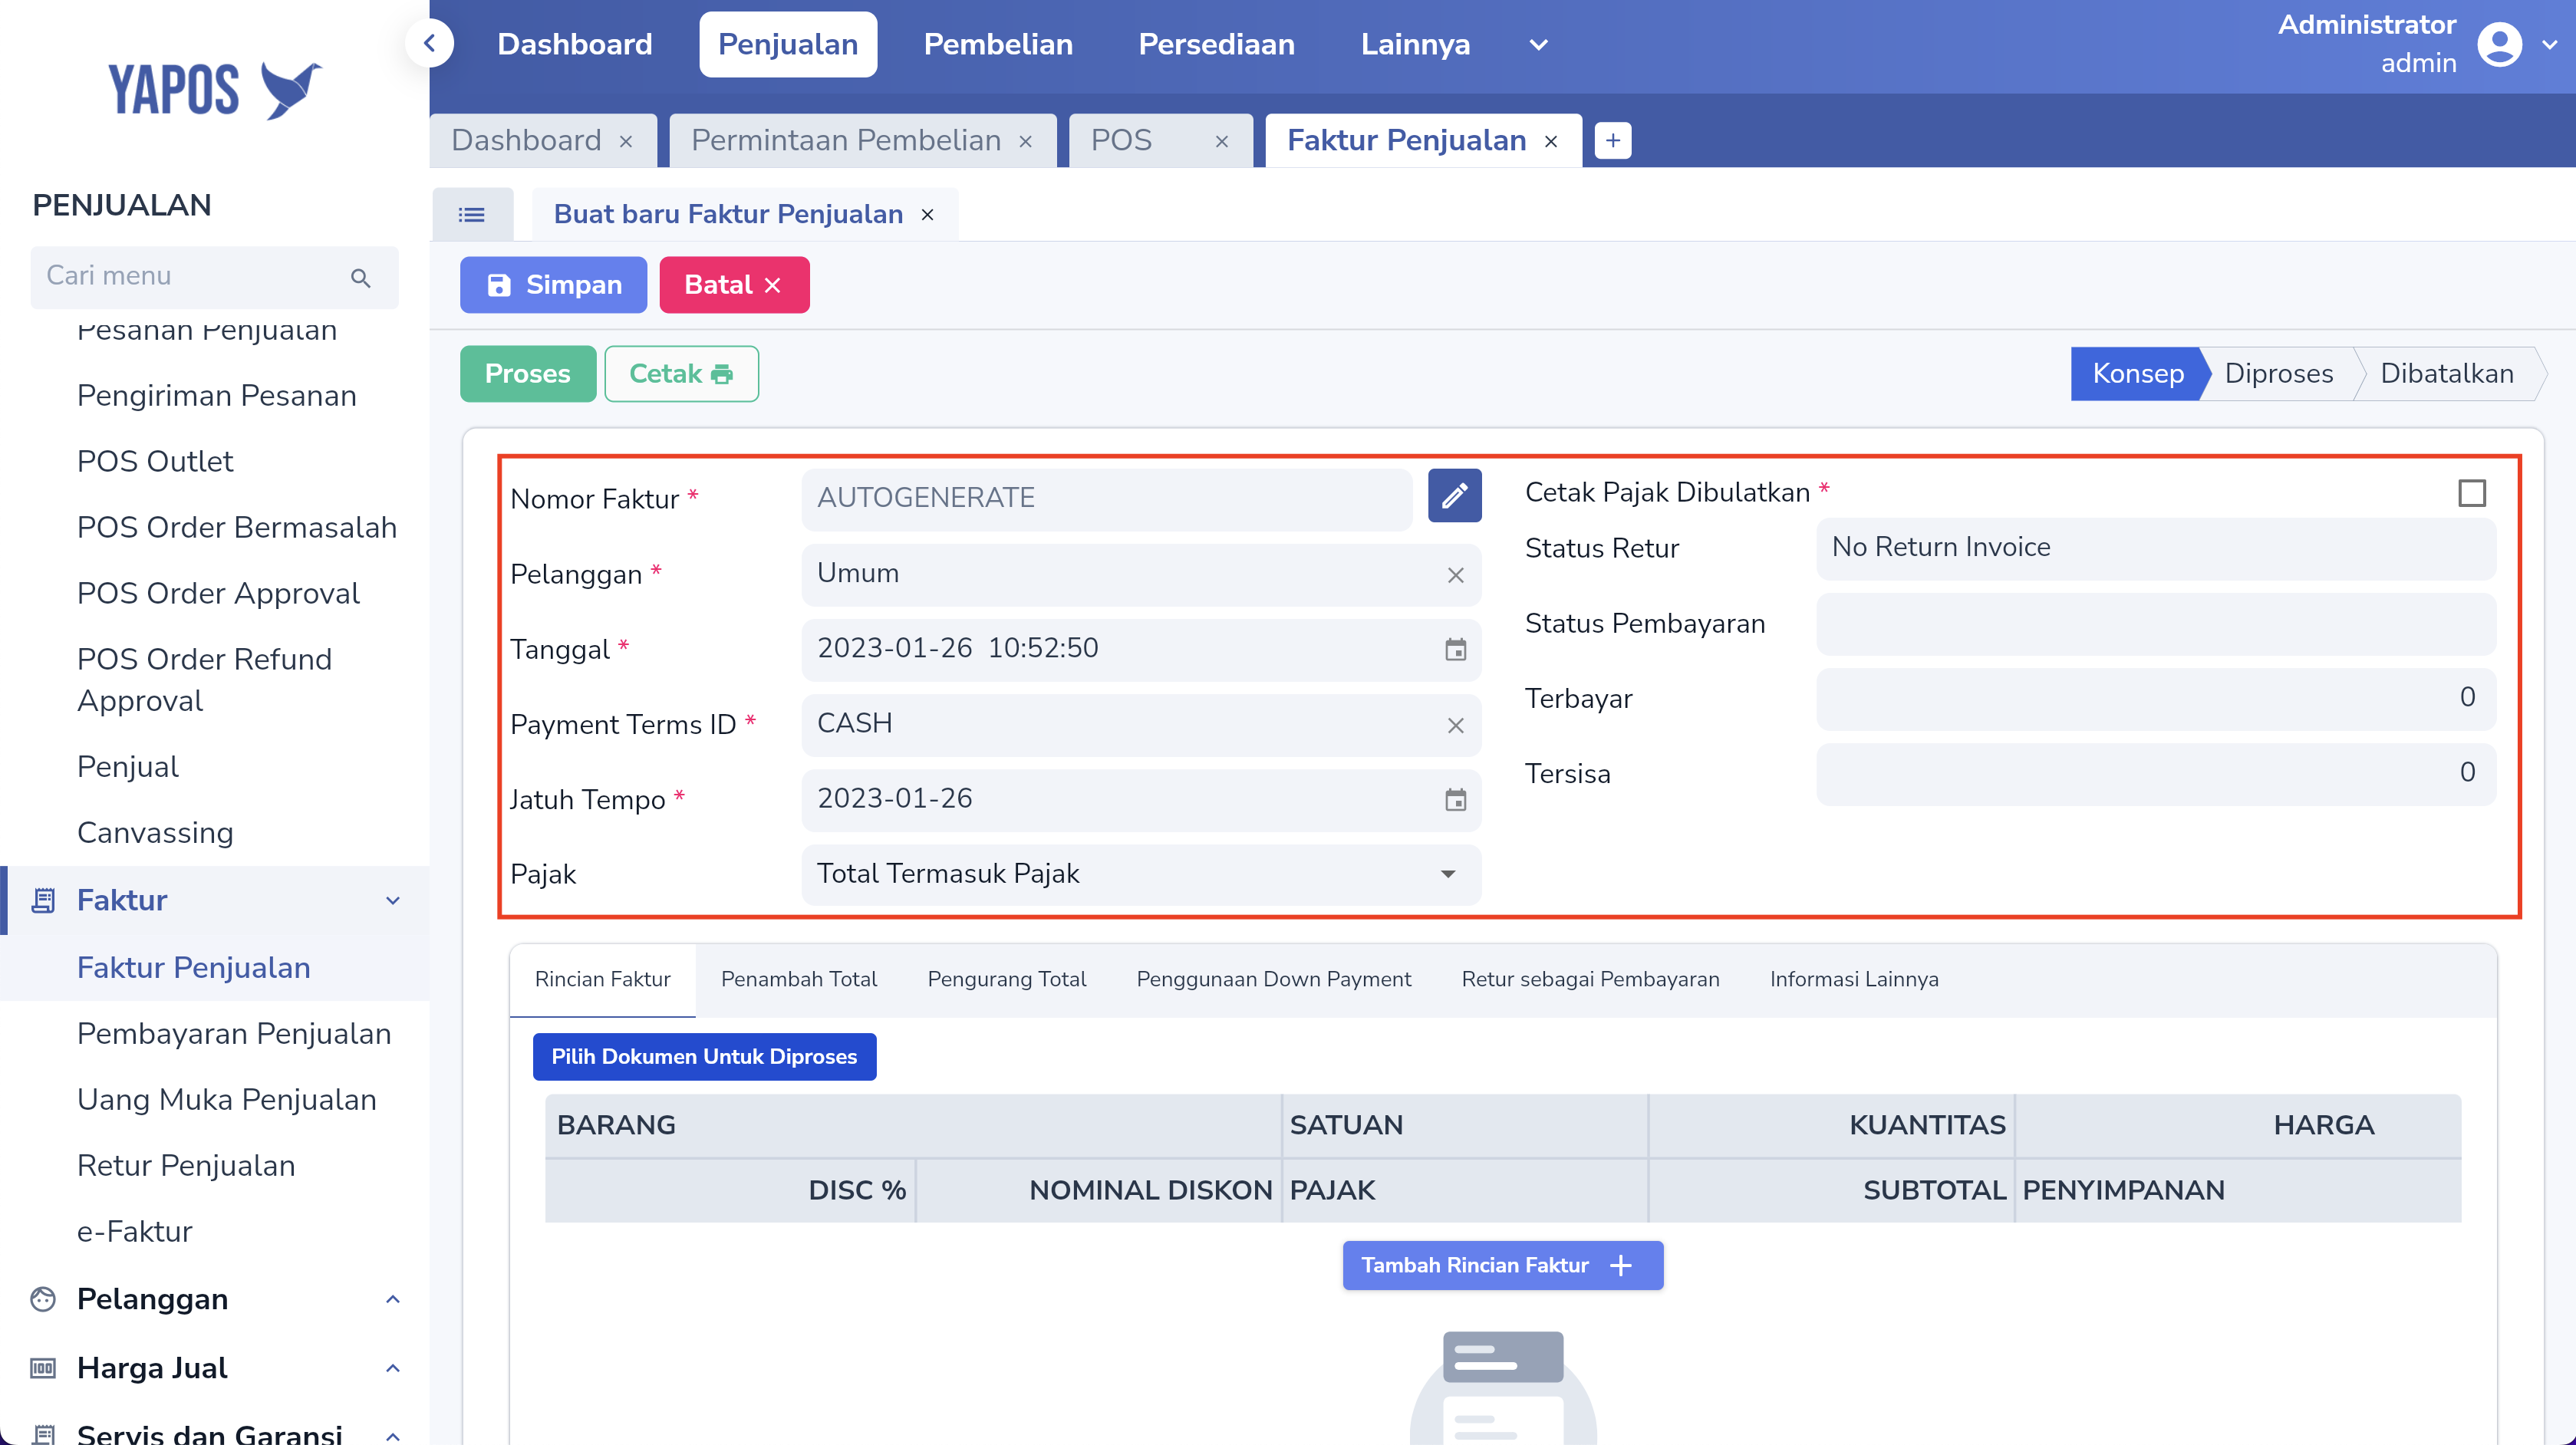Open the Pajak dropdown

(1141, 874)
